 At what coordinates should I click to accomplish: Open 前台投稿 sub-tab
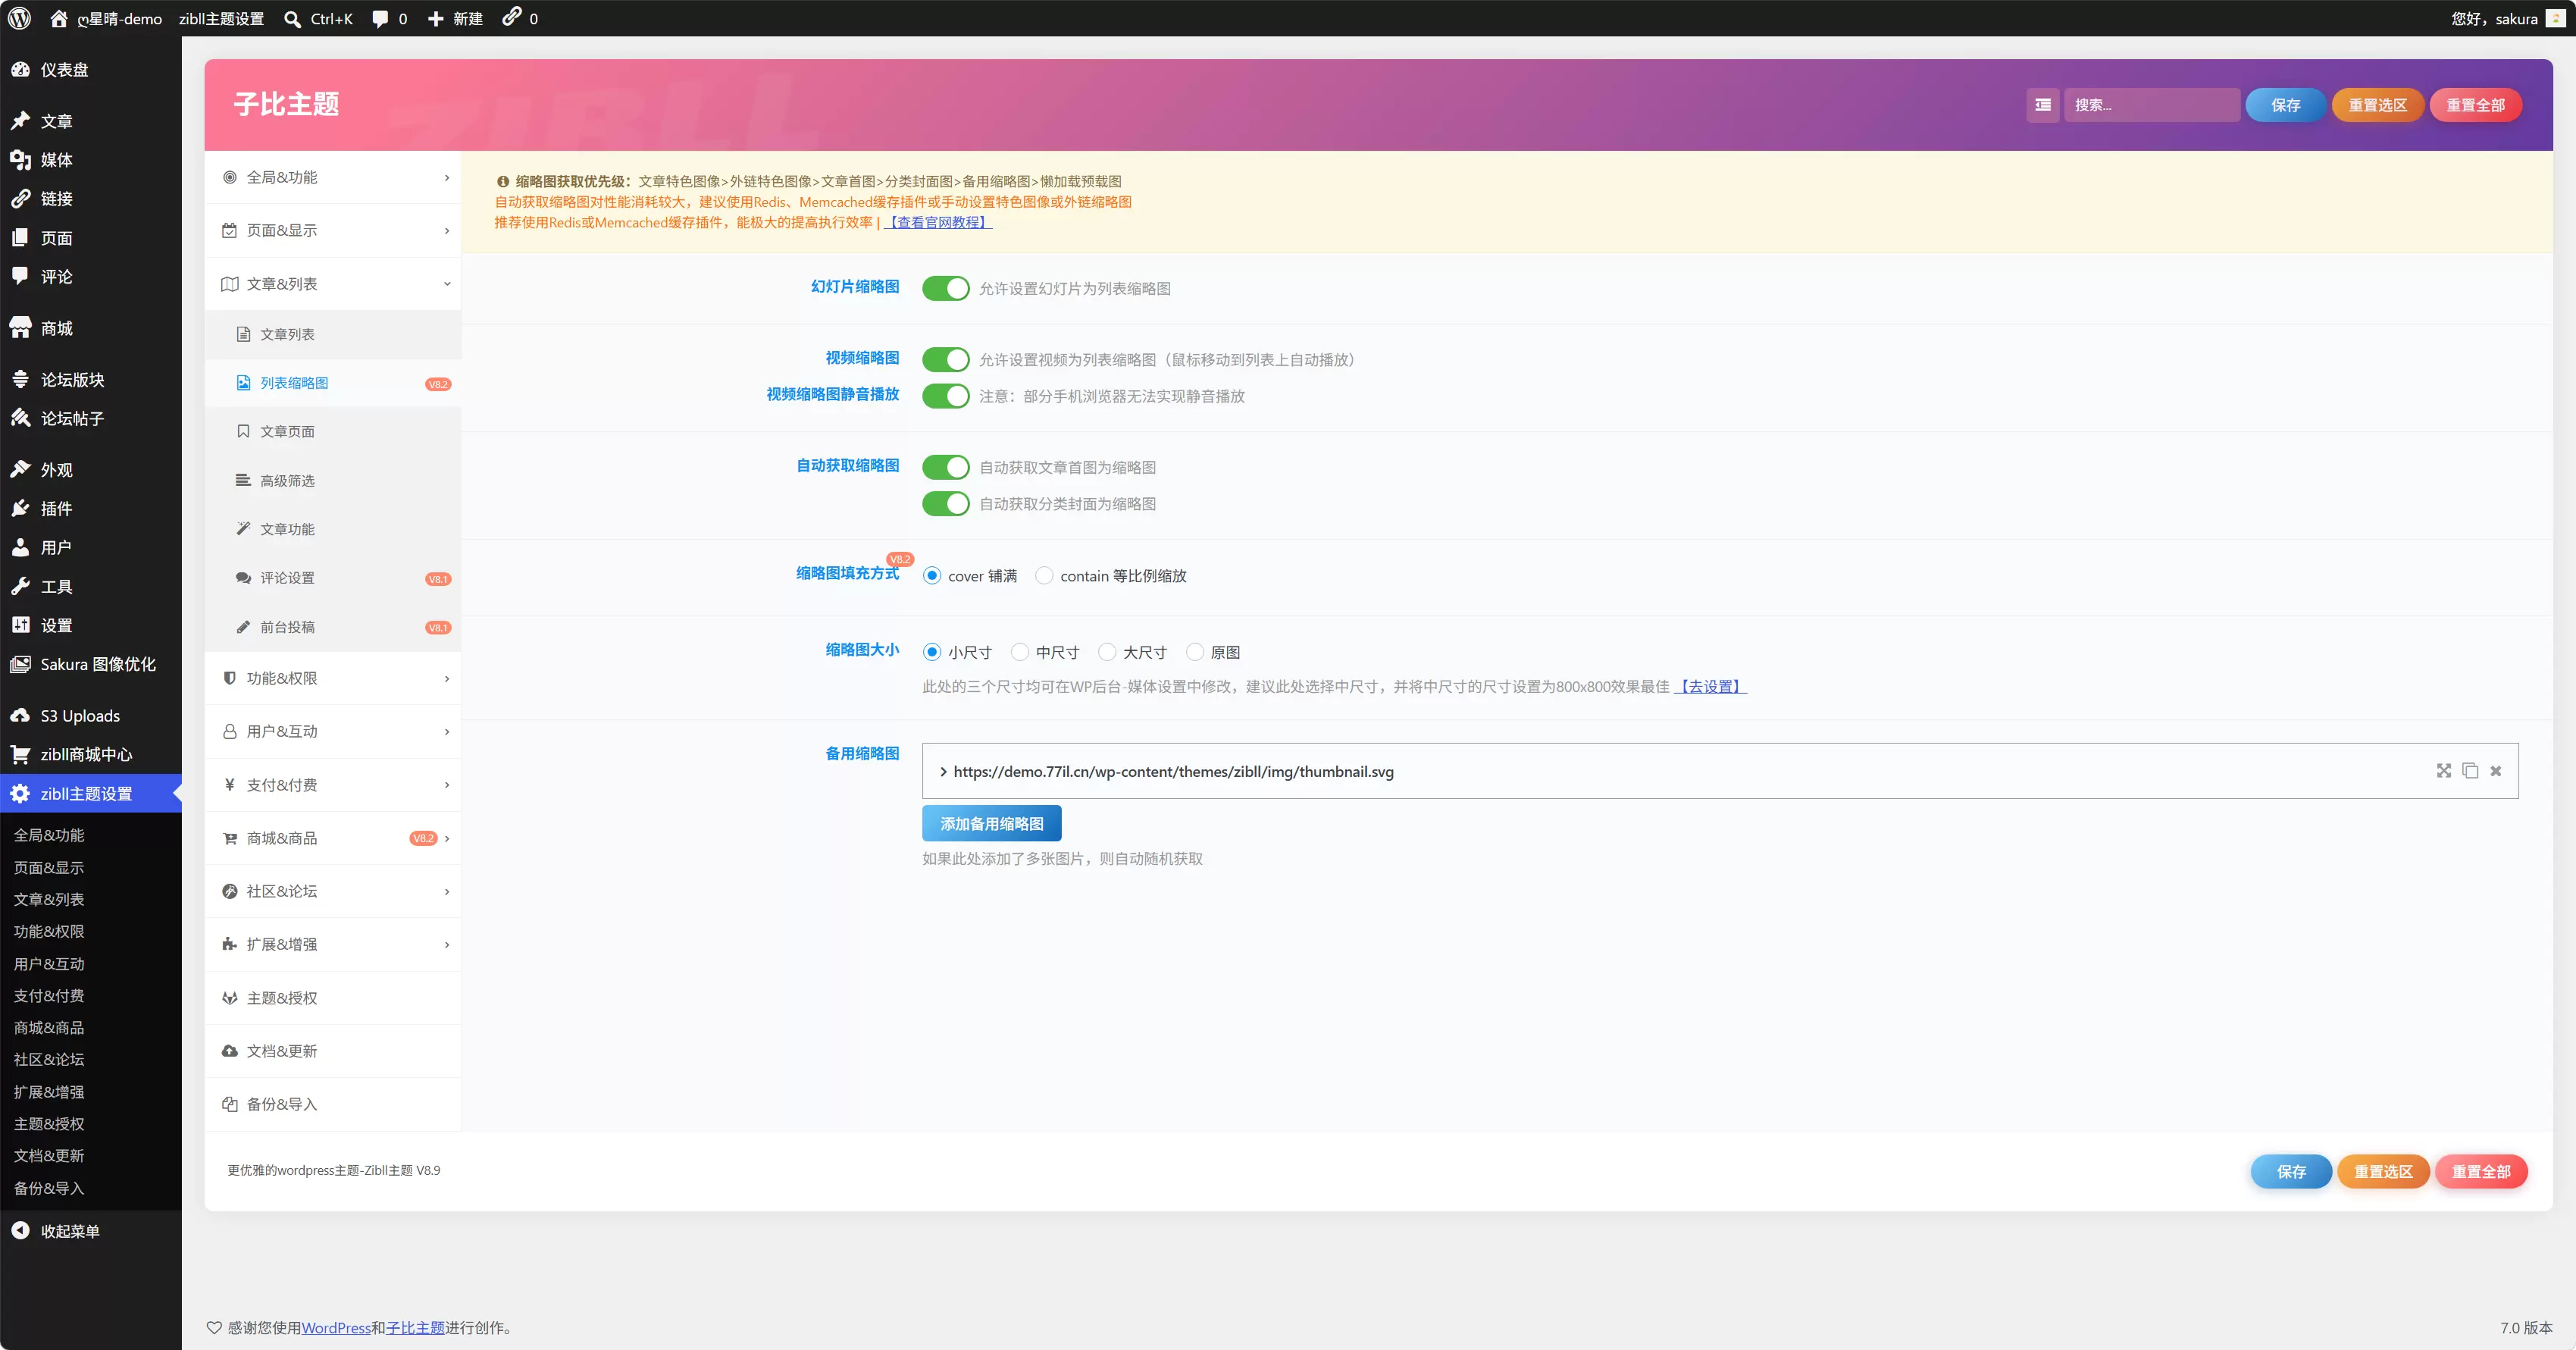tap(333, 627)
